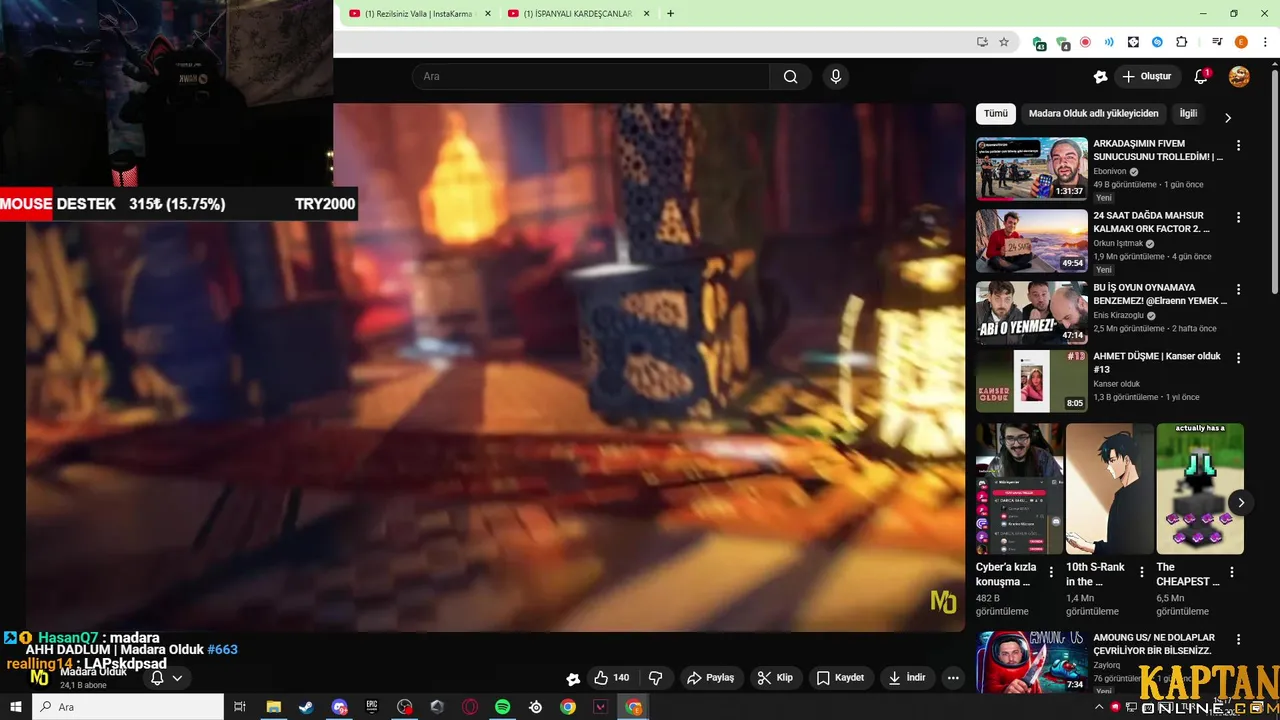Click in the YouTube Ara search field

[591, 77]
